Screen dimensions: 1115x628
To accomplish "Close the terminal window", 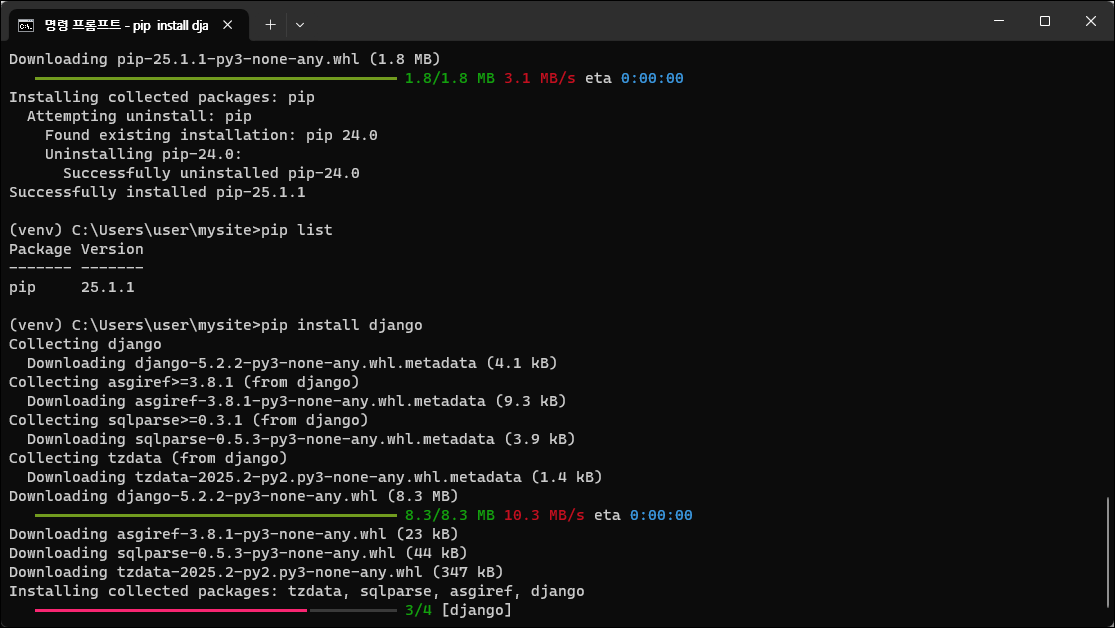I will coord(1090,21).
